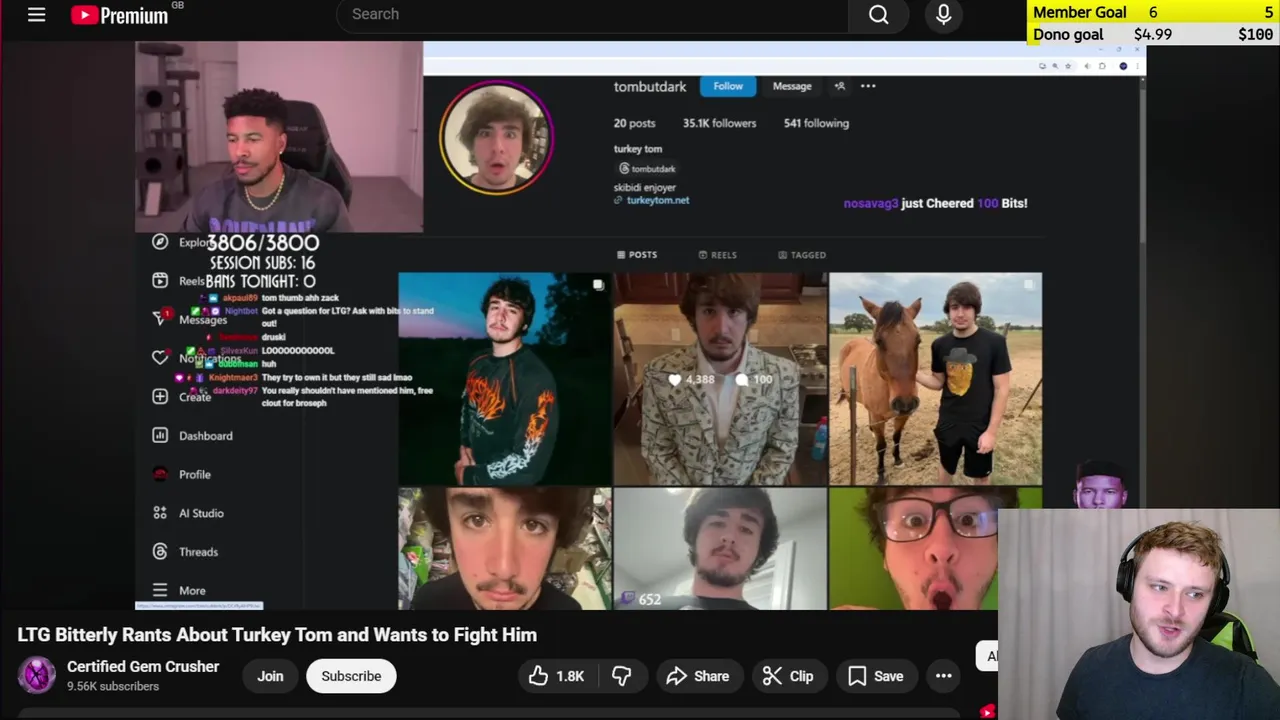Click the Dono goal $4.99 bar

coord(1153,34)
